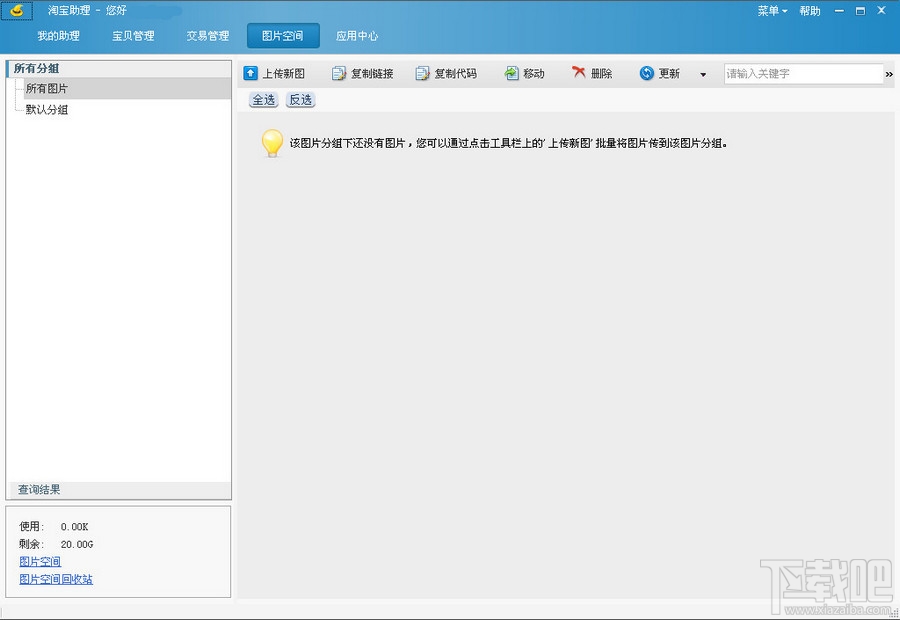Image resolution: width=900 pixels, height=620 pixels.
Task: Click the 更新 label
Action: pos(669,73)
